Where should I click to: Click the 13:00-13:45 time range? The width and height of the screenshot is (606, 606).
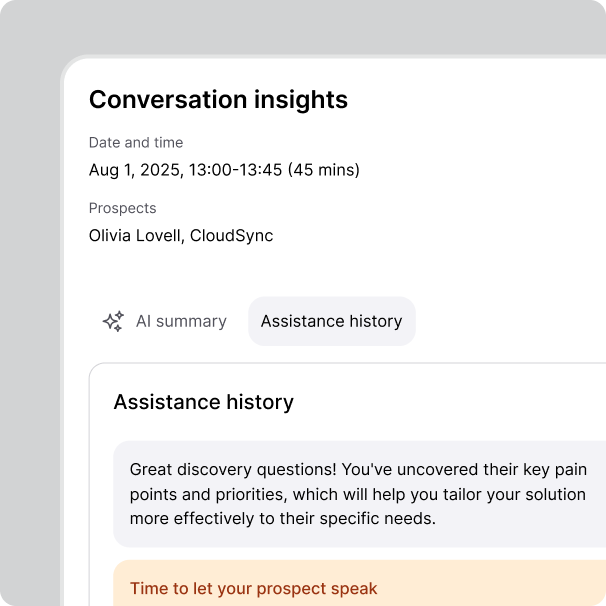click(235, 170)
